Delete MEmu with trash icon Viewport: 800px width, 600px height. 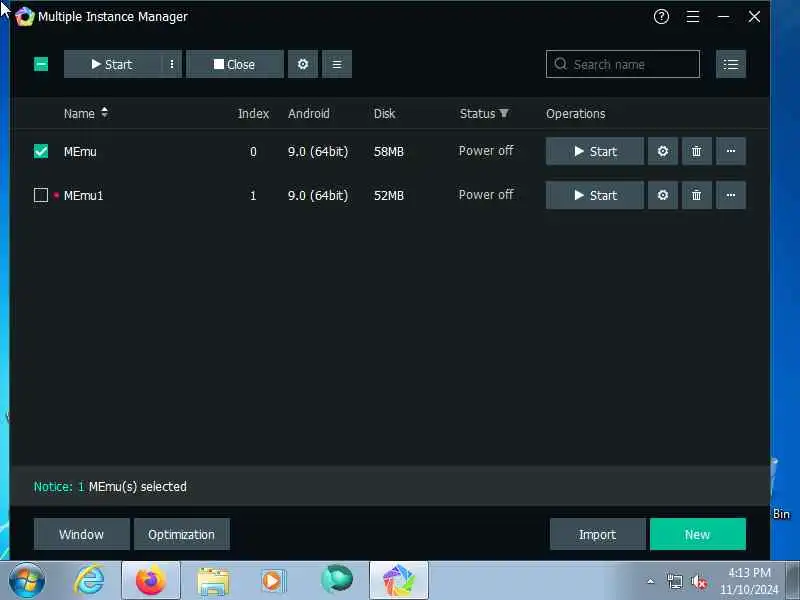coord(696,152)
